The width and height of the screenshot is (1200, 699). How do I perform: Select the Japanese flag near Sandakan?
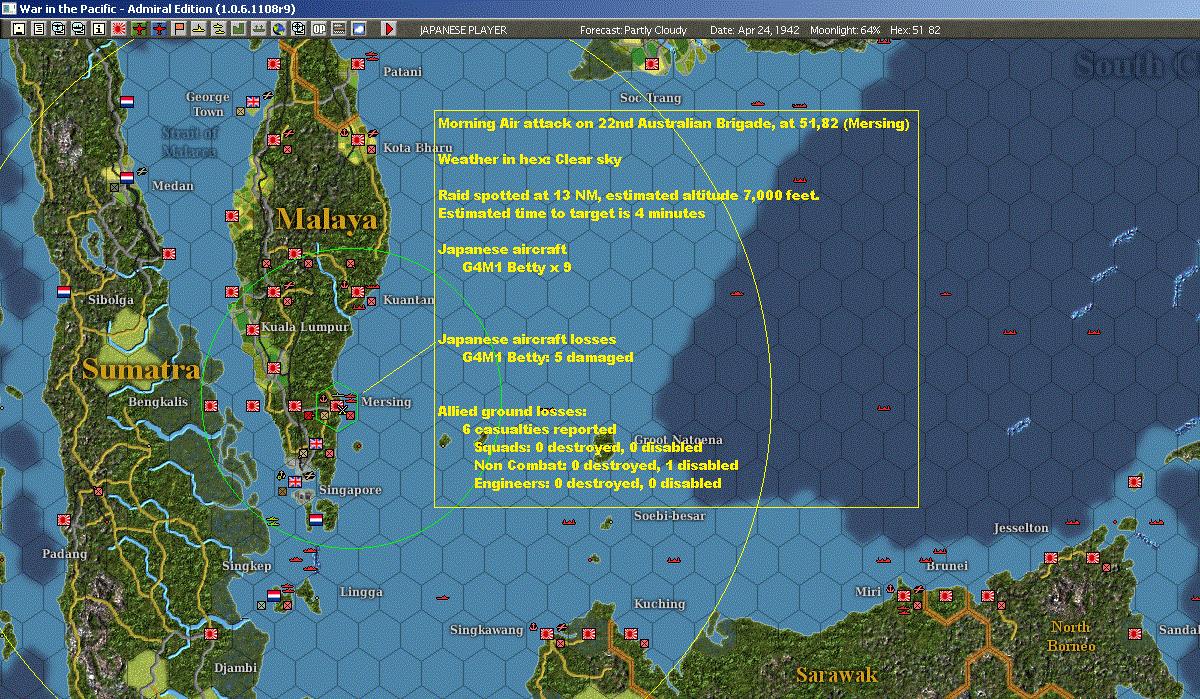[1134, 634]
